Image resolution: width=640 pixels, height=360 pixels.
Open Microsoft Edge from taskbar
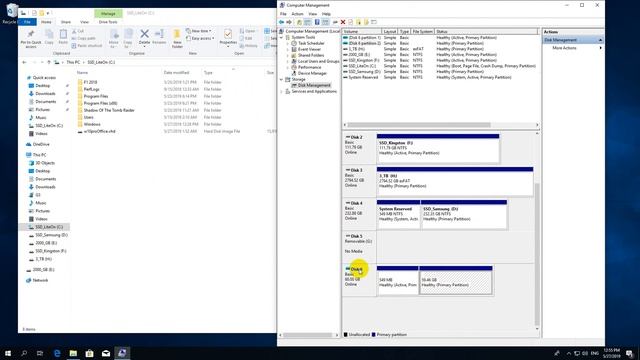[x=57, y=353]
